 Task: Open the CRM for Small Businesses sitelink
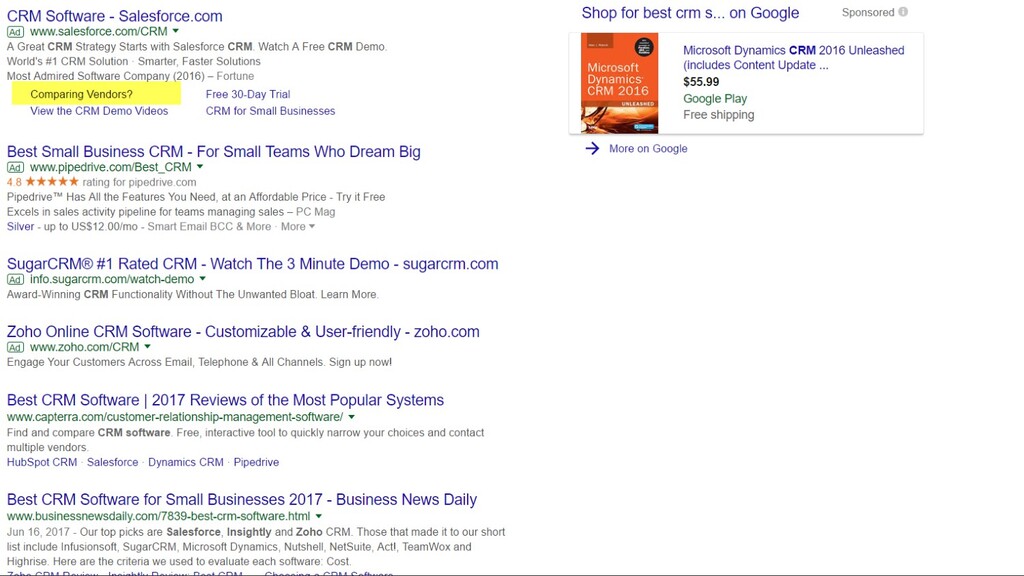point(270,111)
